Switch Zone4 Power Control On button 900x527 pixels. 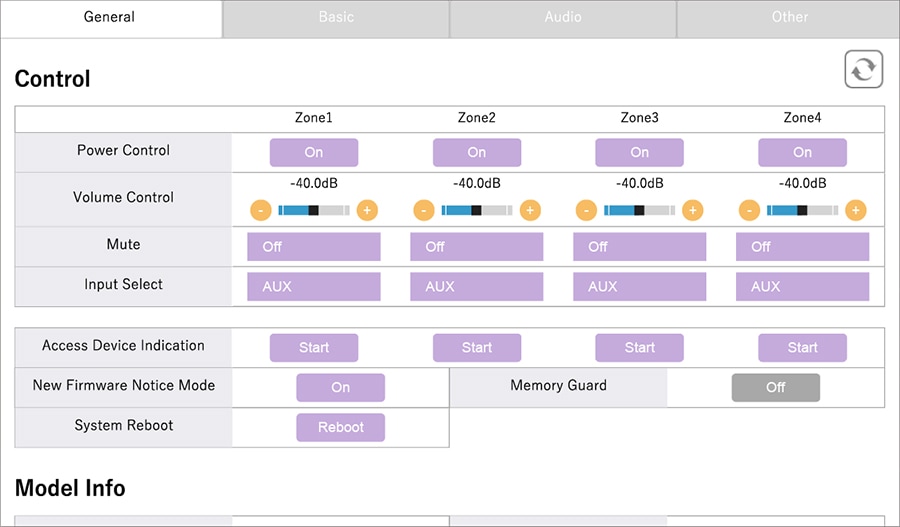(x=802, y=152)
